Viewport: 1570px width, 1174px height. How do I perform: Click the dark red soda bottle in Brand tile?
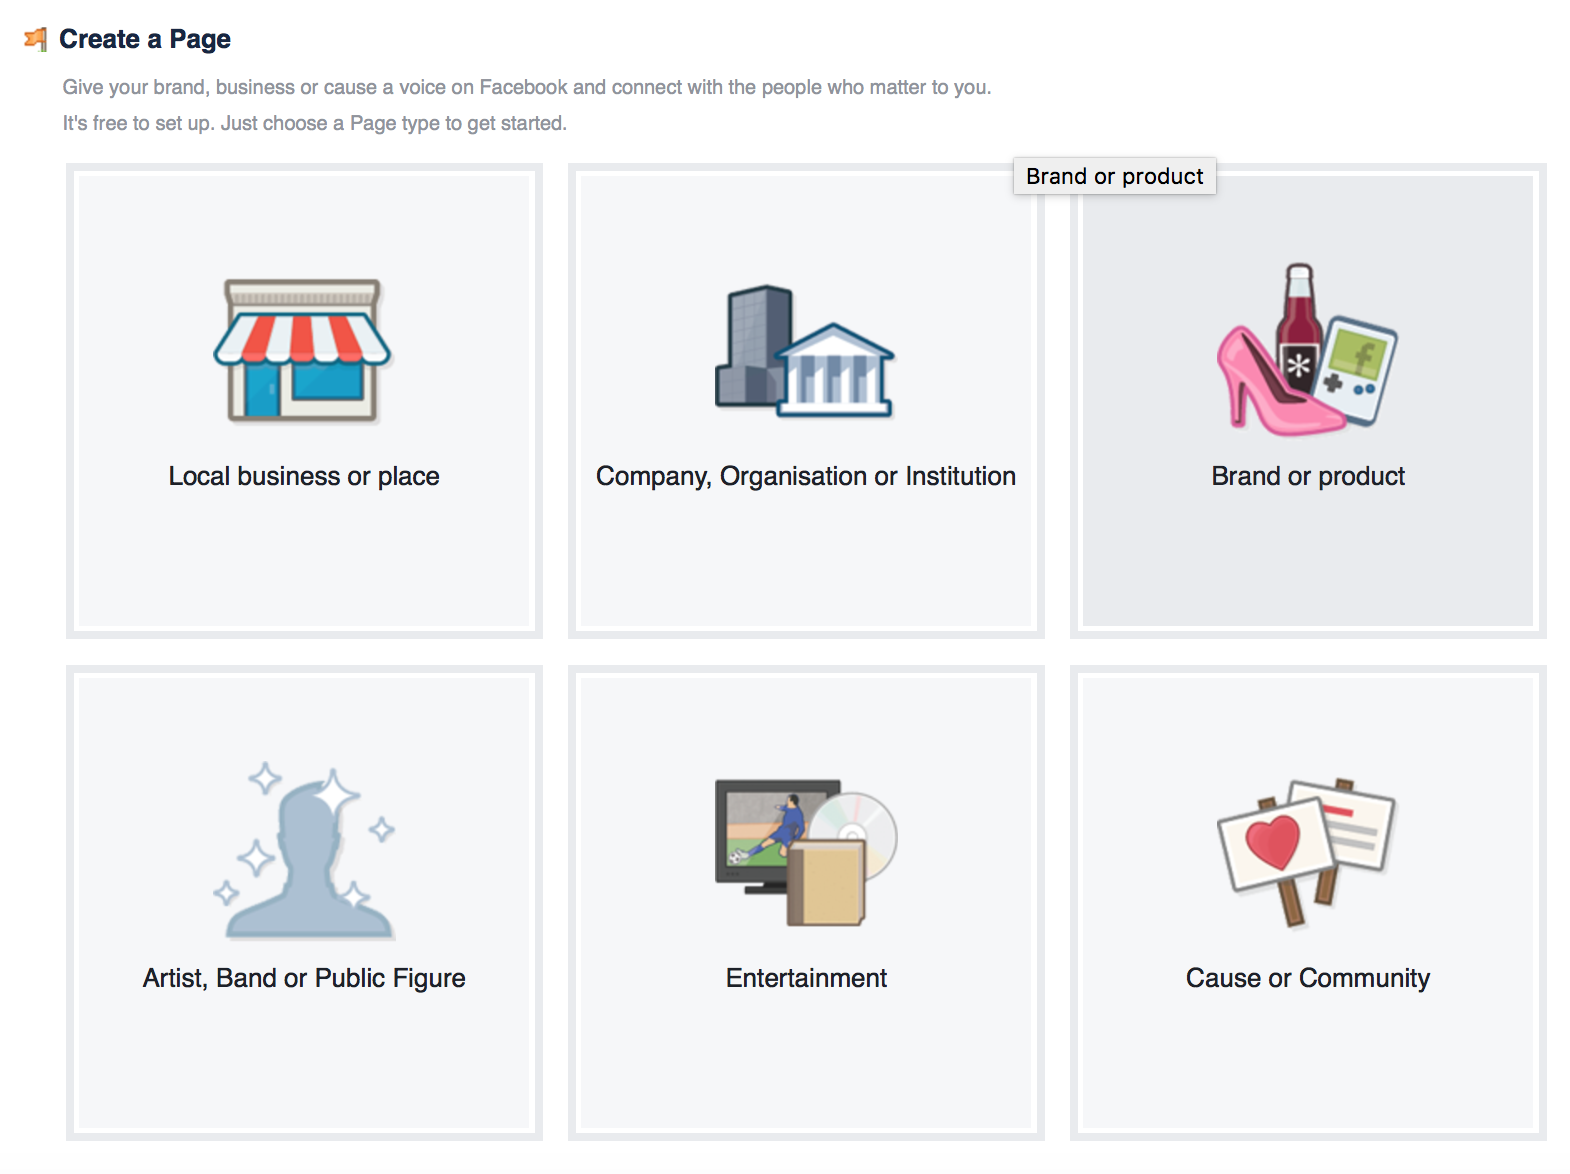coord(1298,332)
